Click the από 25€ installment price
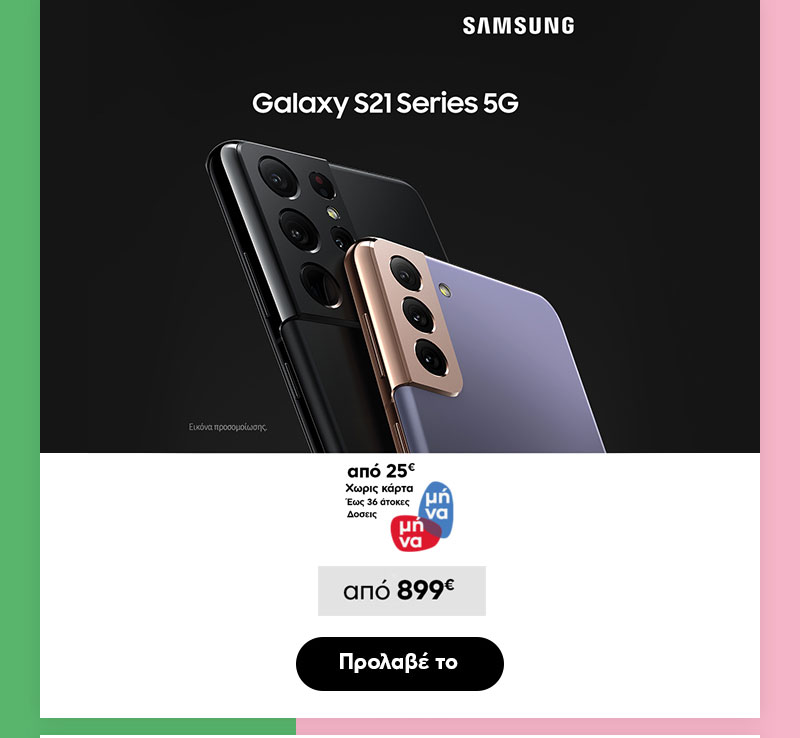The image size is (800, 738). point(381,470)
